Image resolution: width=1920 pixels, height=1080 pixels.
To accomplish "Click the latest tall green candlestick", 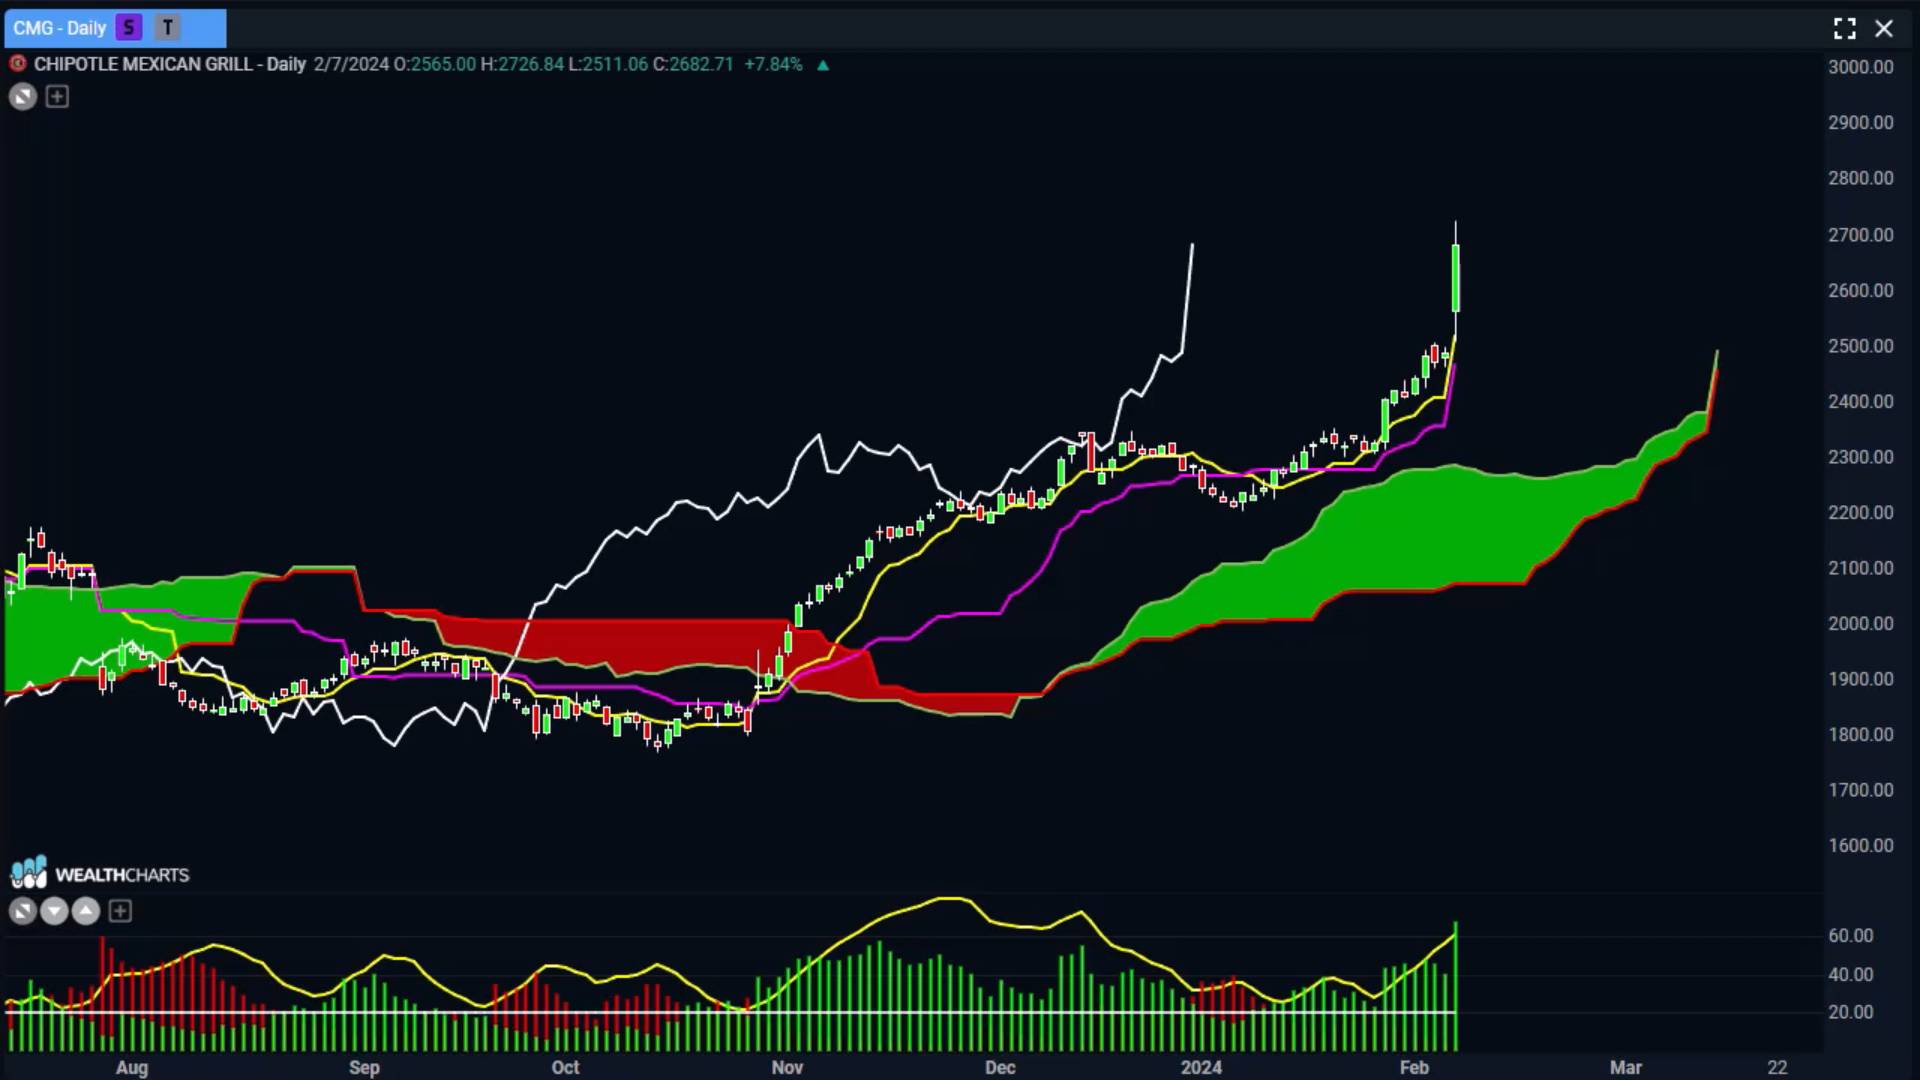I will point(1456,278).
